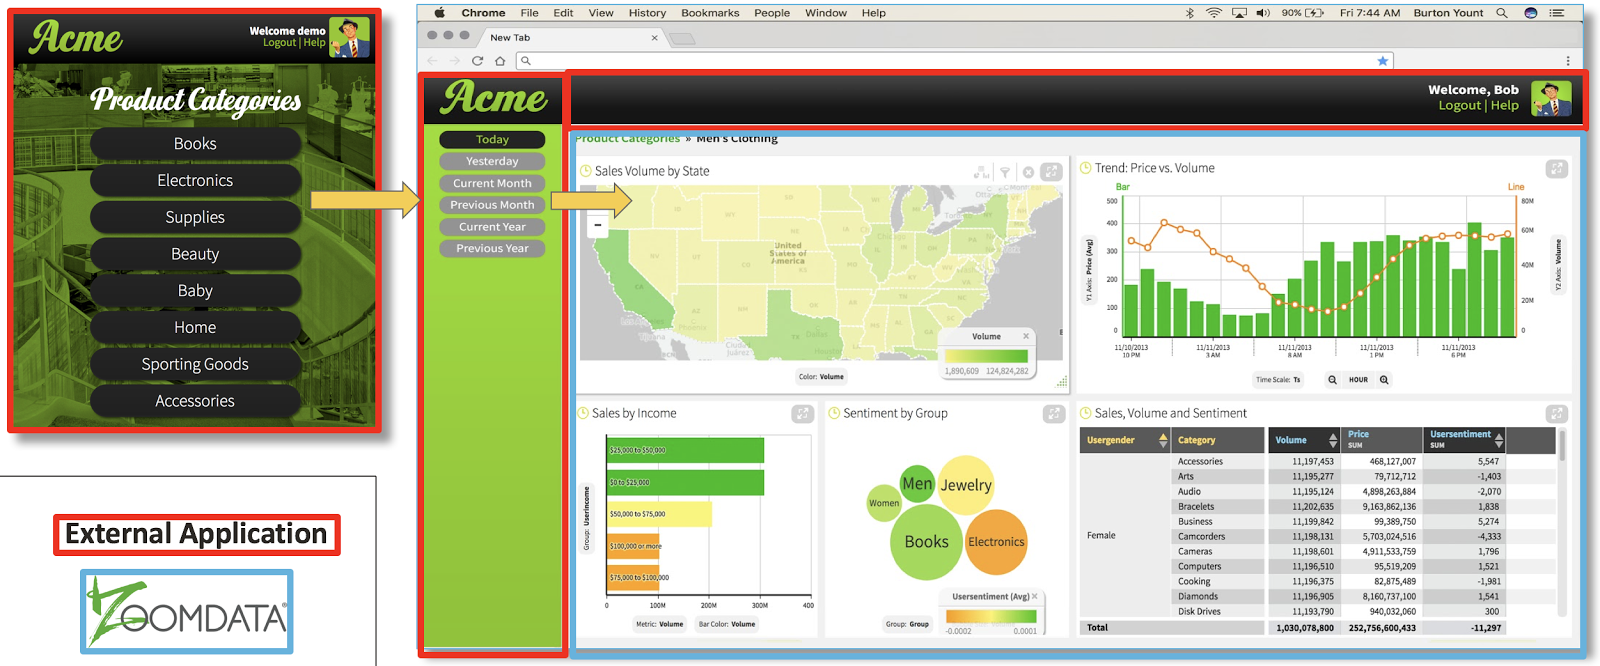The image size is (1600, 666).
Task: Open the Apple menu
Action: 439,13
